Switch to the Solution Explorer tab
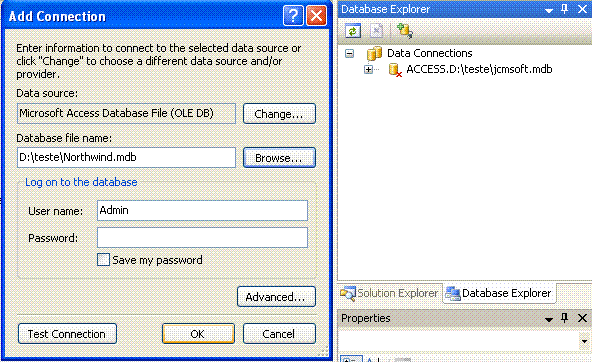The height and width of the screenshot is (362, 592). click(x=390, y=293)
